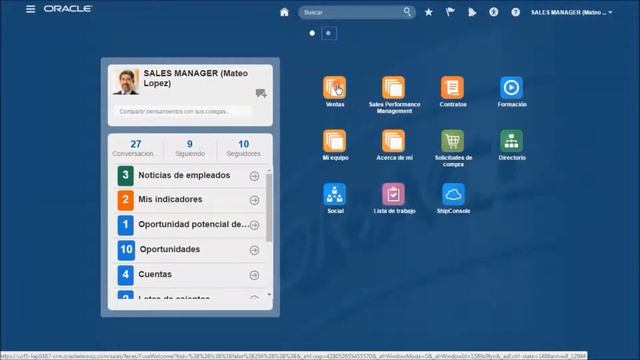Open Noticias de empleados row
Image resolution: width=640 pixels, height=360 pixels.
click(190, 176)
